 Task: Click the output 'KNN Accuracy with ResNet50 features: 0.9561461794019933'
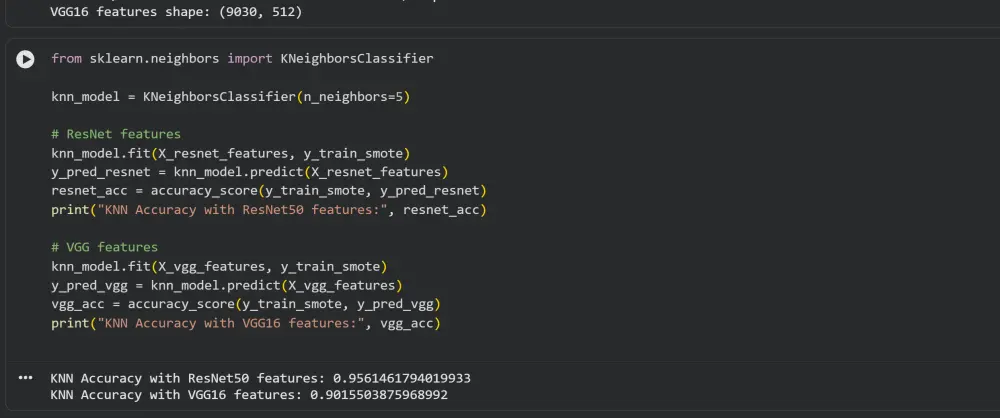tap(260, 378)
